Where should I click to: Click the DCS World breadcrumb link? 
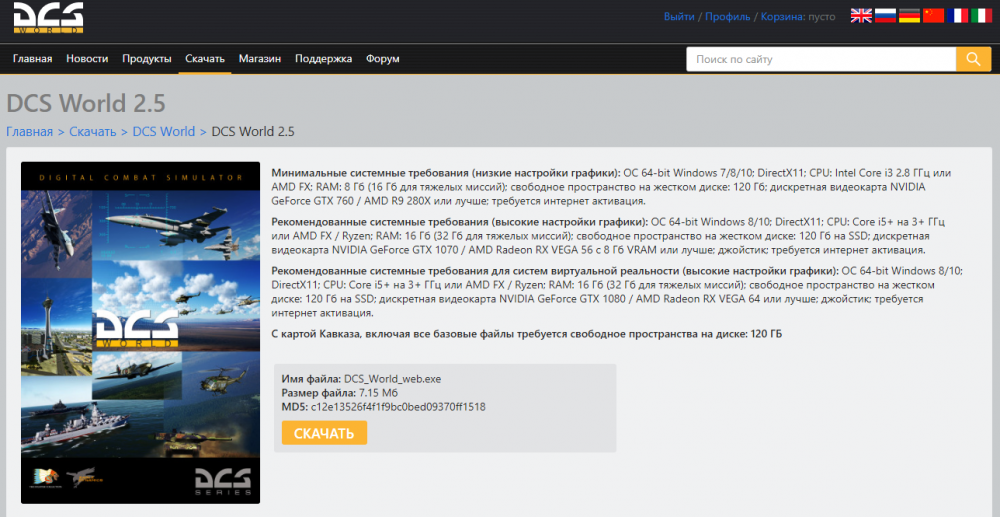coord(164,132)
